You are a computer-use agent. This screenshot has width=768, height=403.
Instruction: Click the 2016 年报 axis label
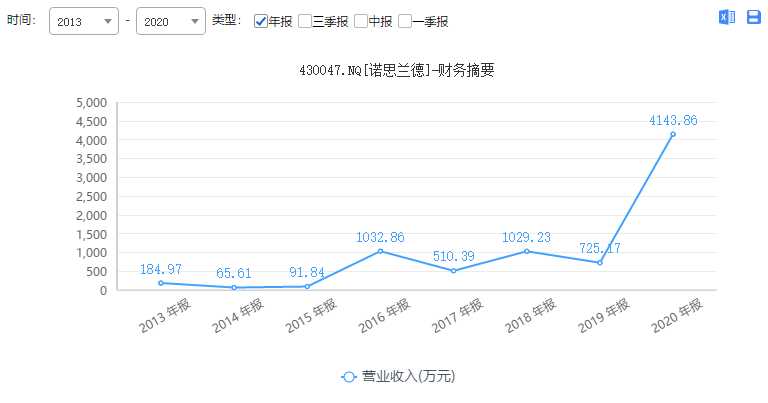[x=384, y=316]
